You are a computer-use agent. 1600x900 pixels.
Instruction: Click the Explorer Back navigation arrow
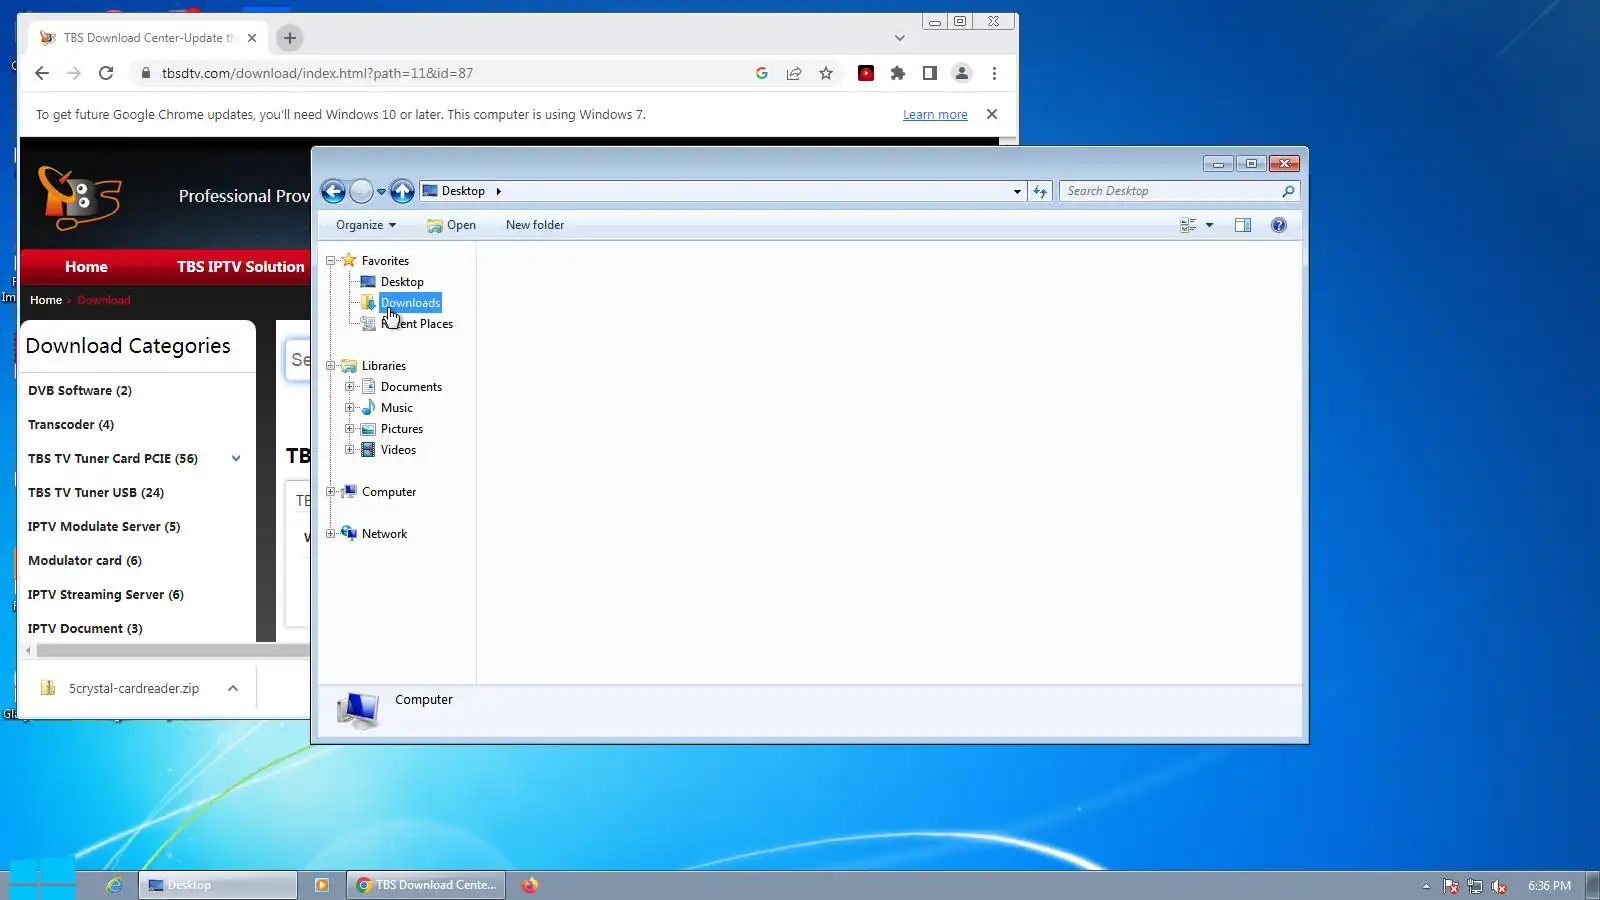click(334, 191)
